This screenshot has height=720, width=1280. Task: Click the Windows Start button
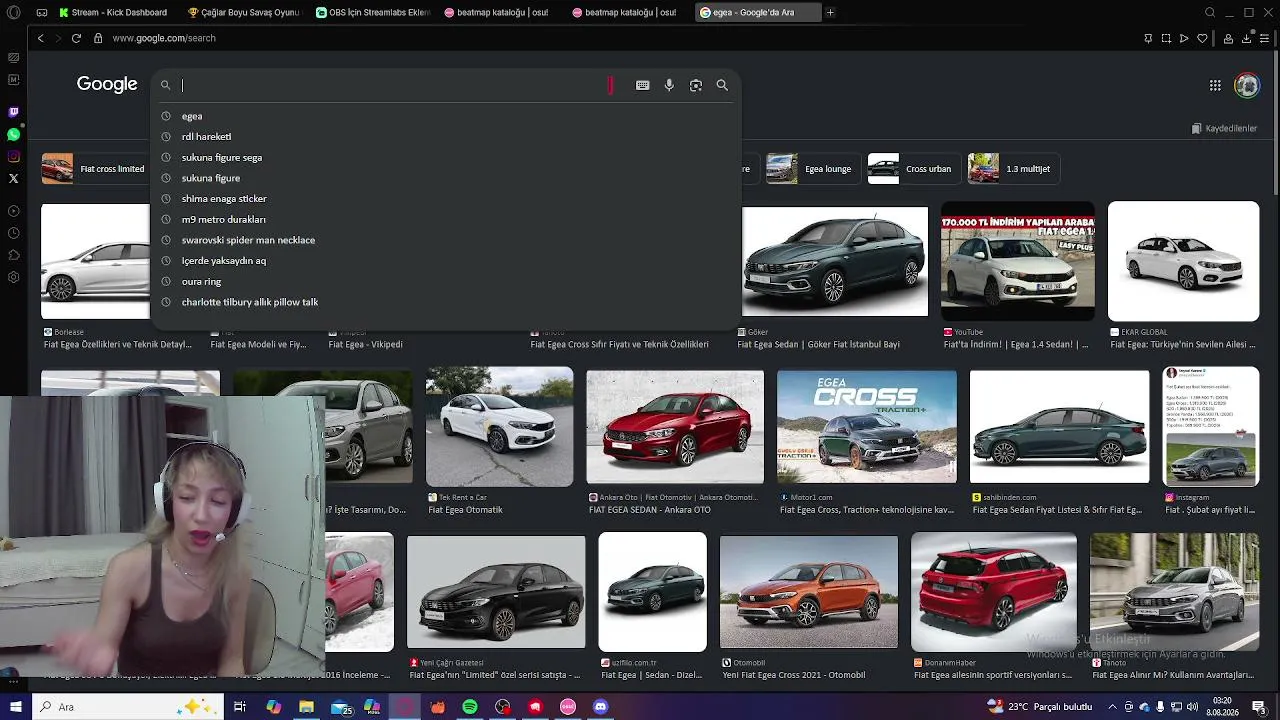pyautogui.click(x=14, y=707)
